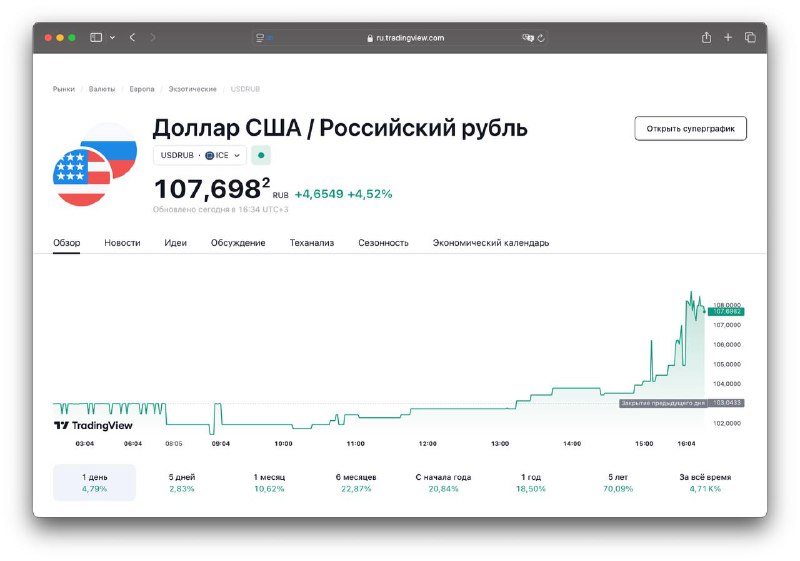
Task: Open the USDRUB ICE source dropdown
Action: coord(199,155)
